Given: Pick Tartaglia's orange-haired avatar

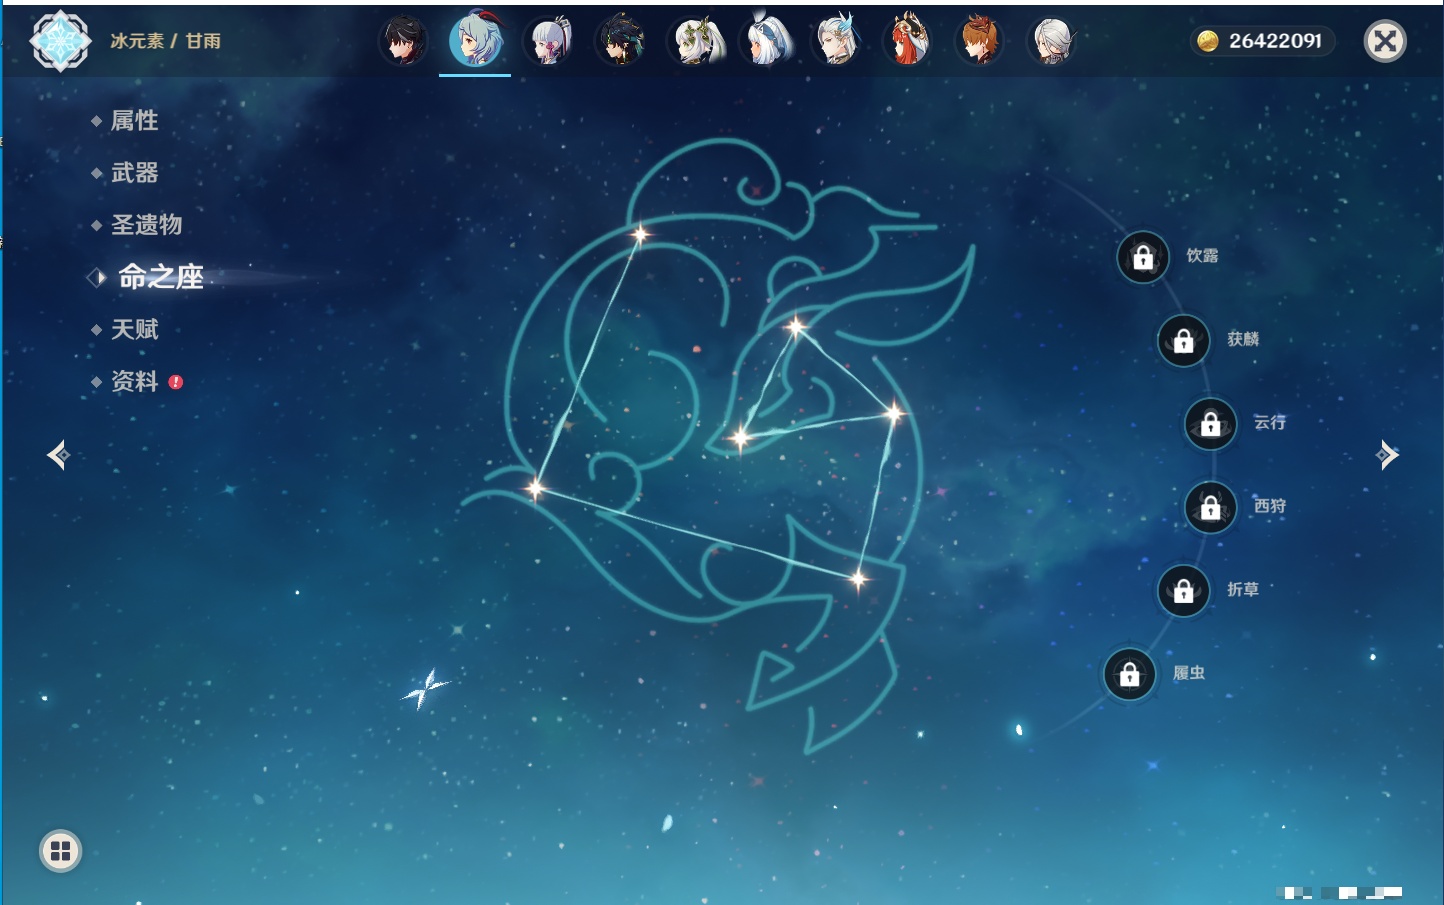Looking at the screenshot, I should coord(980,42).
